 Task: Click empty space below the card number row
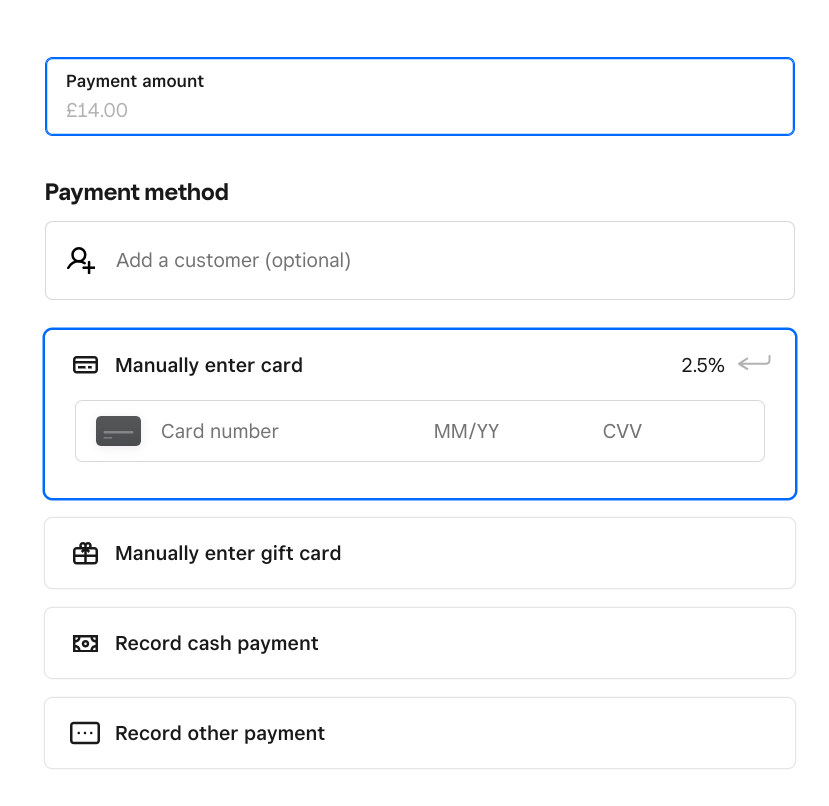pos(420,479)
